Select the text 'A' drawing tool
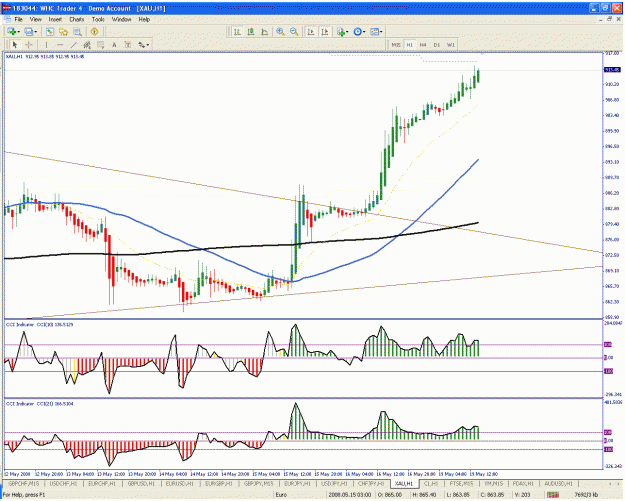 114,45
